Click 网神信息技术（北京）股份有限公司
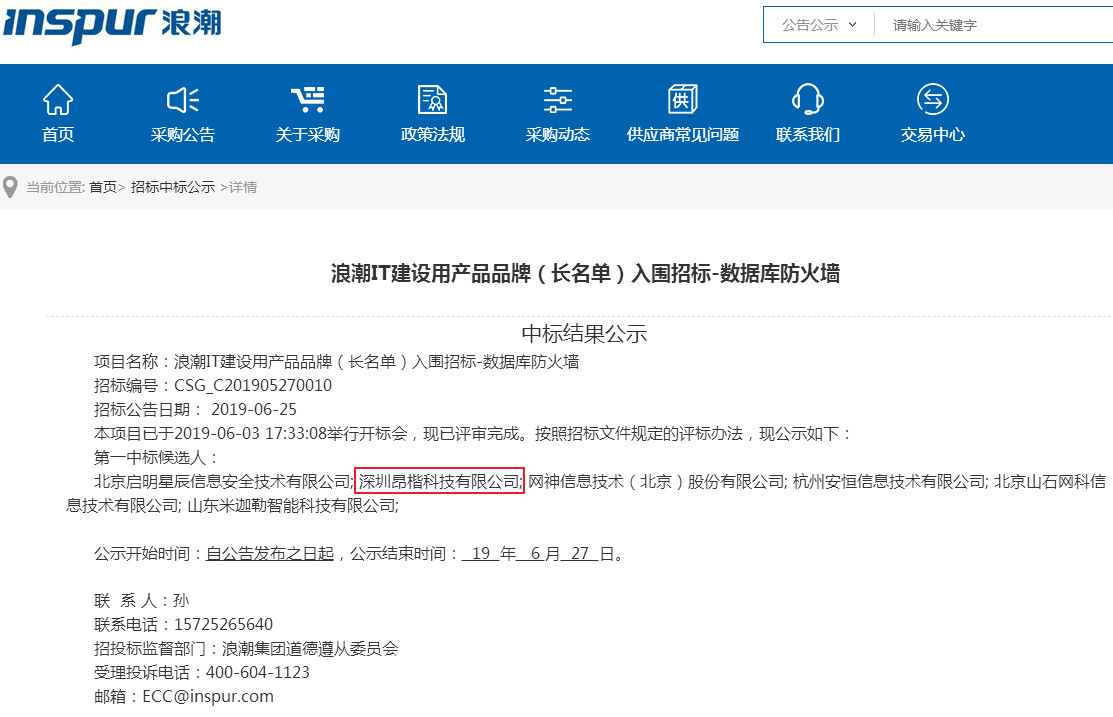 pyautogui.click(x=656, y=482)
